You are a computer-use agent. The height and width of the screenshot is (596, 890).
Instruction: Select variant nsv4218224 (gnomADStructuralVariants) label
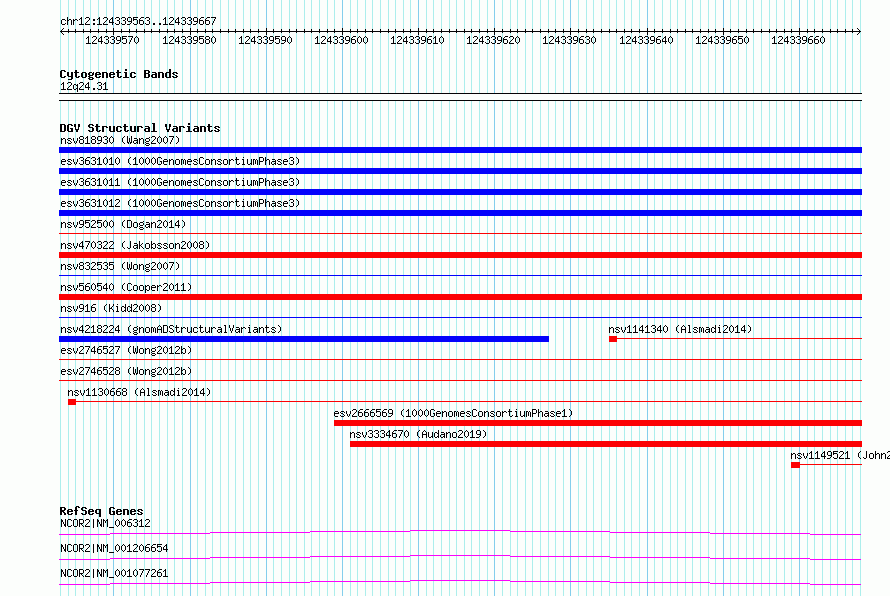(171, 329)
